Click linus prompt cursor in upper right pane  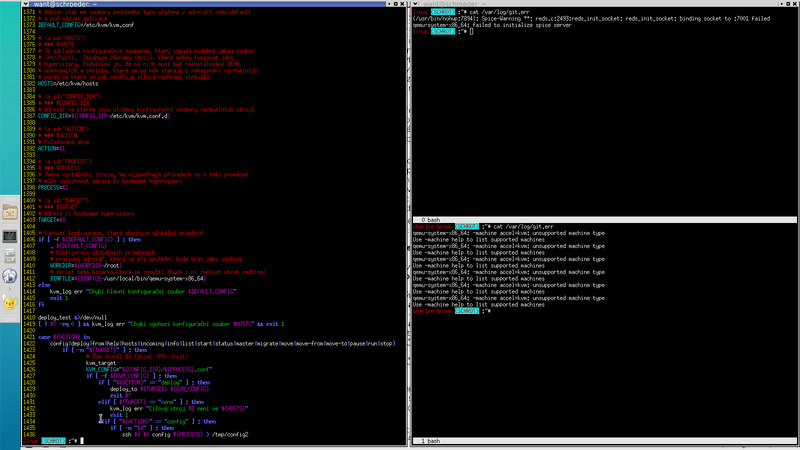tap(471, 32)
